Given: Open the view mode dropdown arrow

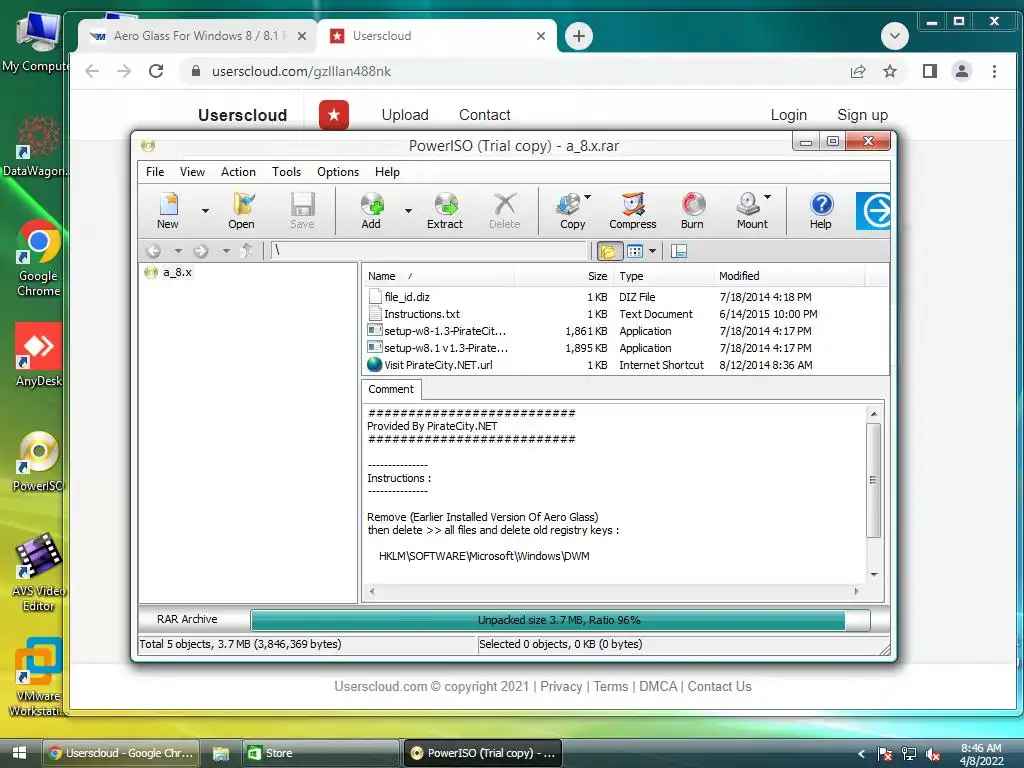Looking at the screenshot, I should tap(652, 251).
